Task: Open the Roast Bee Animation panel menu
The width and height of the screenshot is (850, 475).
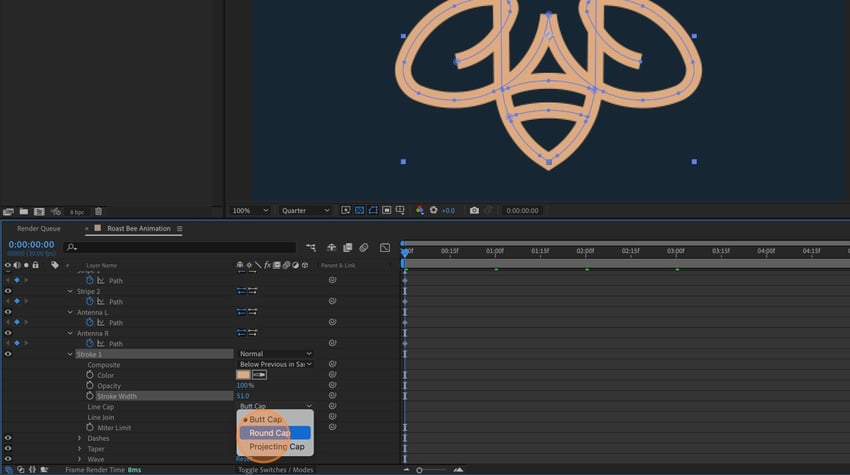Action: pos(179,229)
